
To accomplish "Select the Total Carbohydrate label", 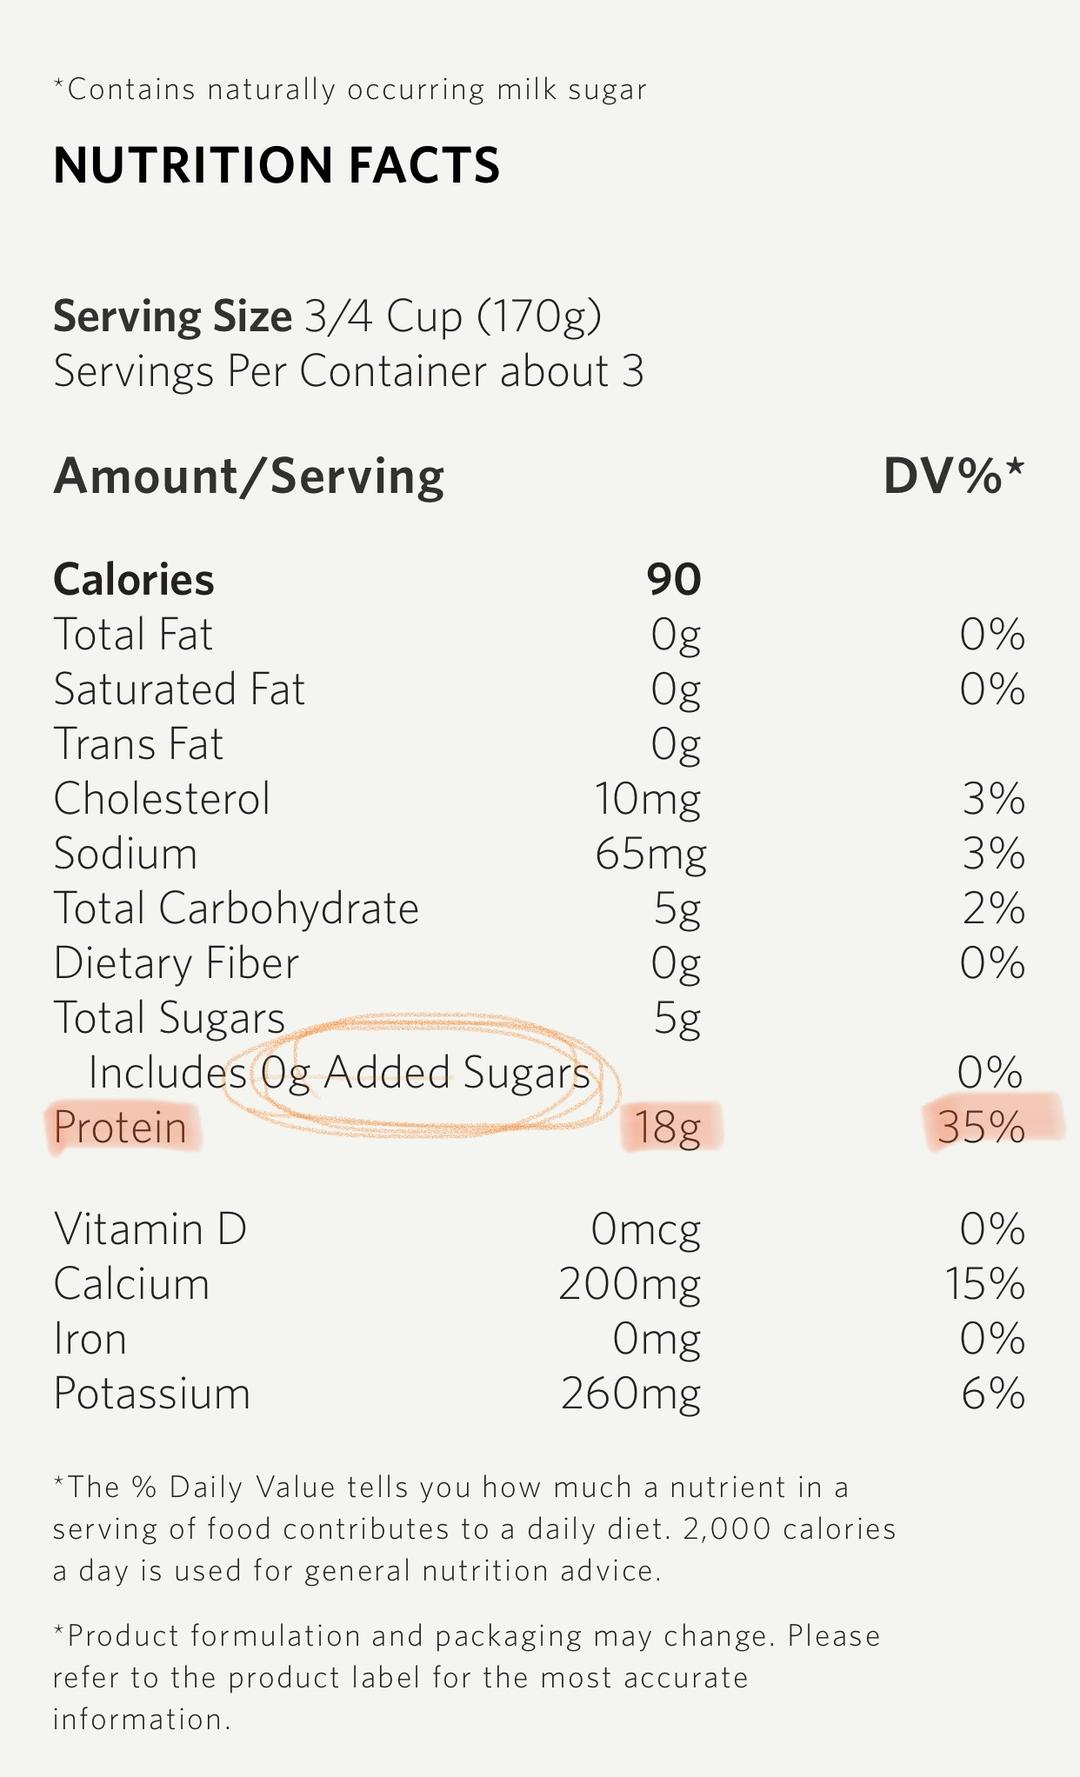I will pyautogui.click(x=236, y=909).
